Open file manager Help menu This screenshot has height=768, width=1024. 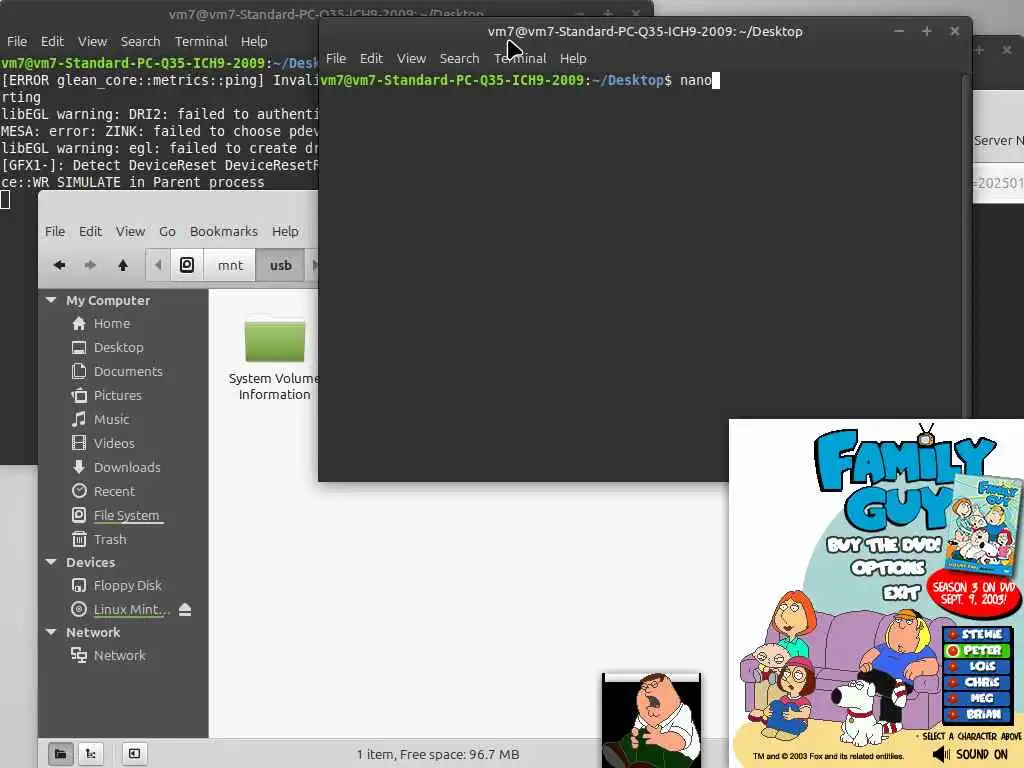(x=285, y=231)
